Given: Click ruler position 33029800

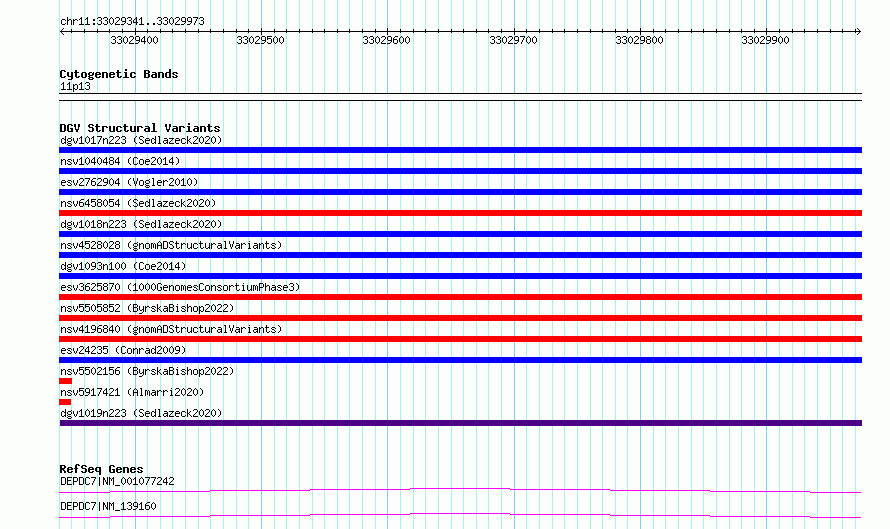Looking at the screenshot, I should tap(640, 40).
